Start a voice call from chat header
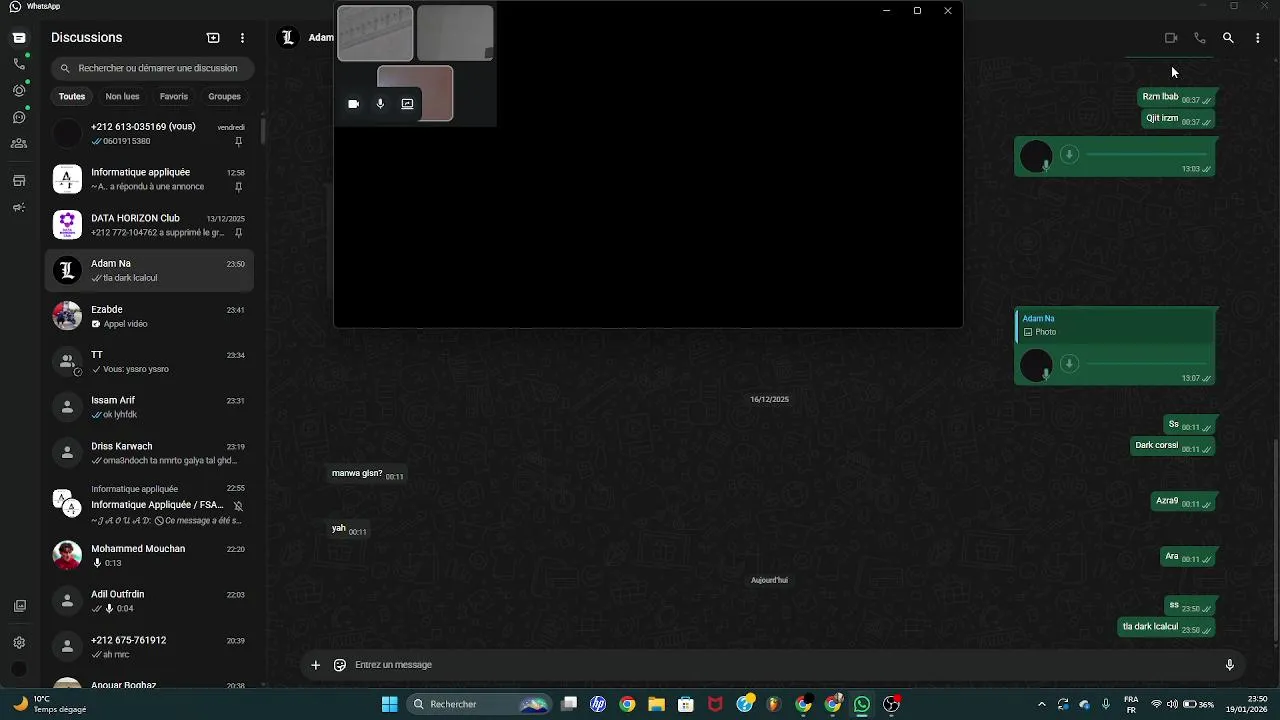1280x720 pixels. pyautogui.click(x=1200, y=38)
